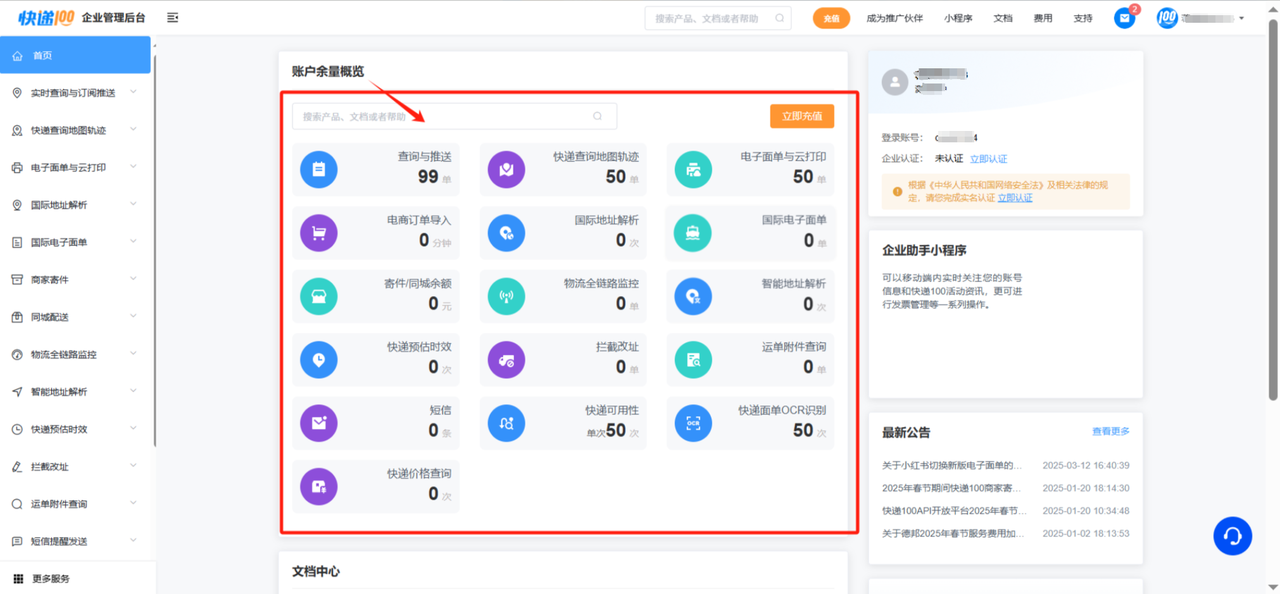Expand the sidebar 国际地址解析 menu
Viewport: 1280px width, 594px height.
pyautogui.click(x=77, y=205)
